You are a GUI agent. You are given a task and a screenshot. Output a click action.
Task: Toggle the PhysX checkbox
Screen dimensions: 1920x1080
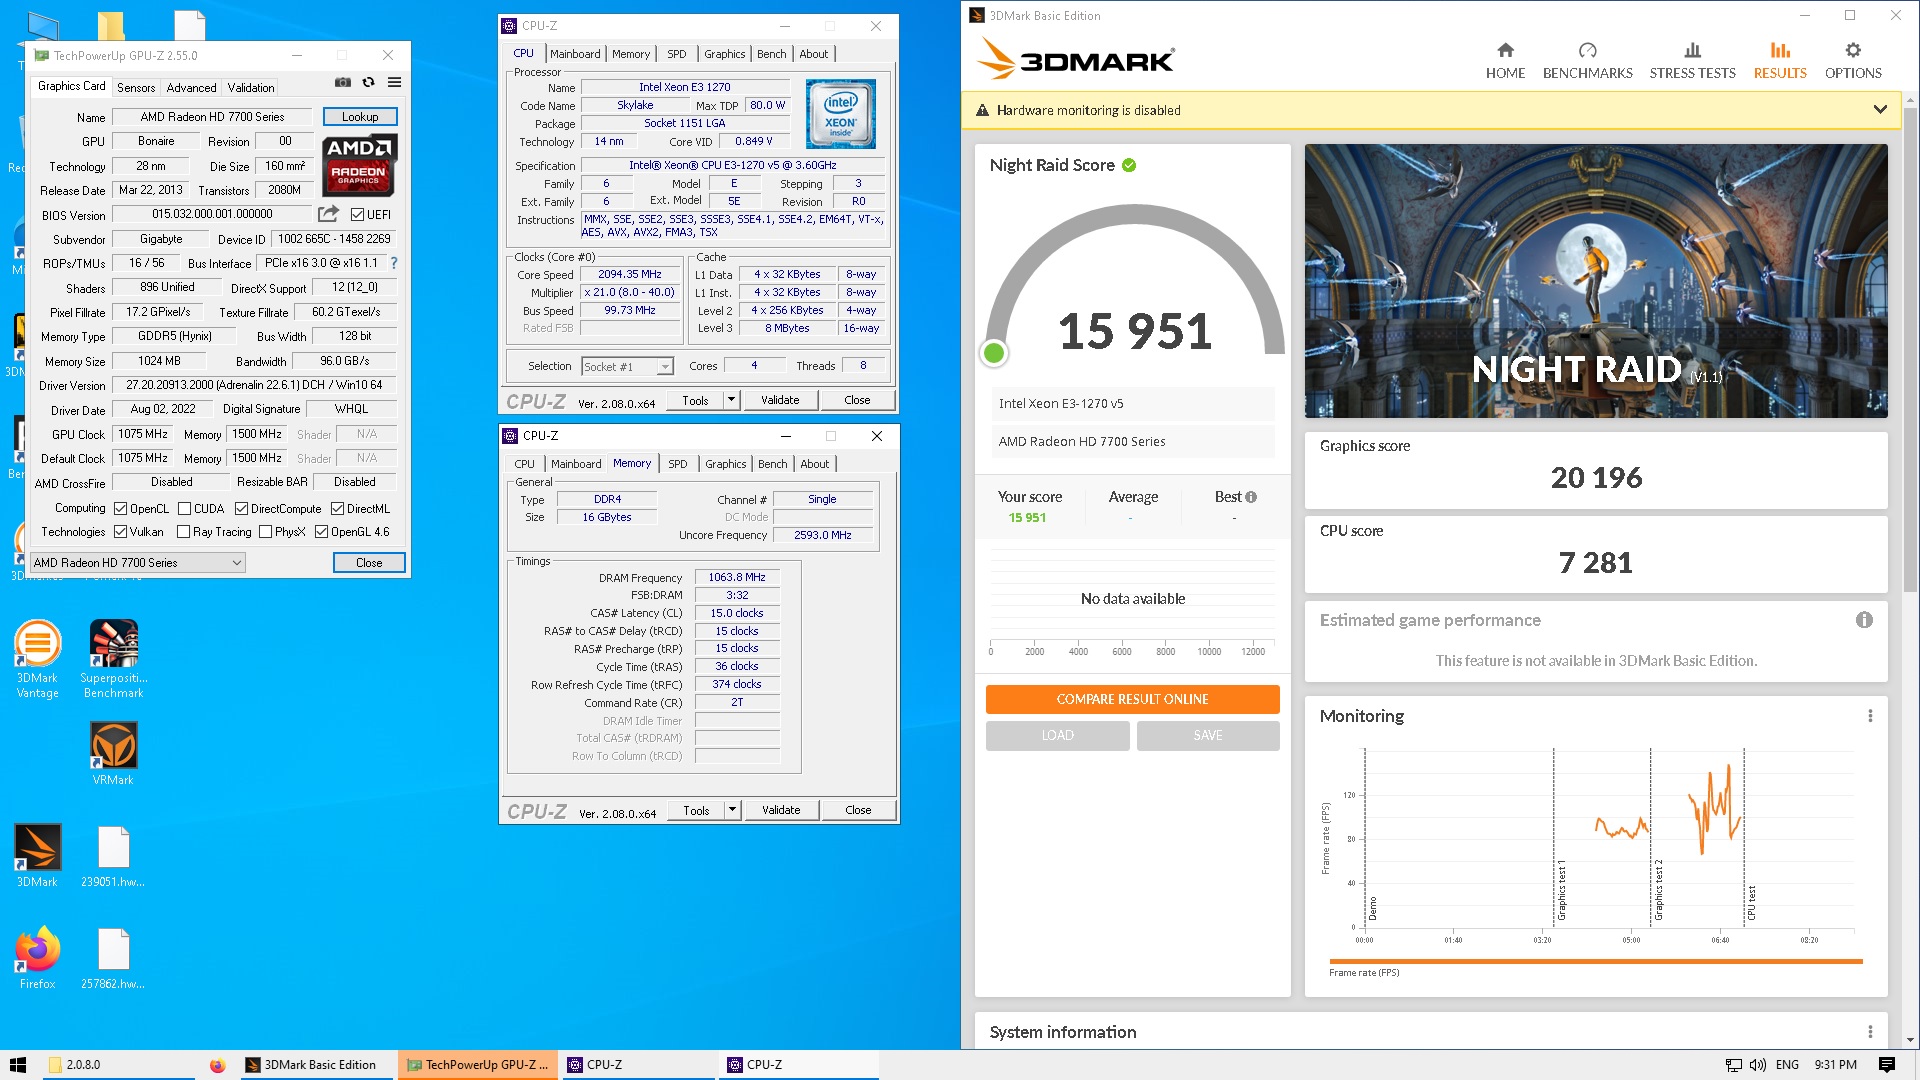(265, 532)
